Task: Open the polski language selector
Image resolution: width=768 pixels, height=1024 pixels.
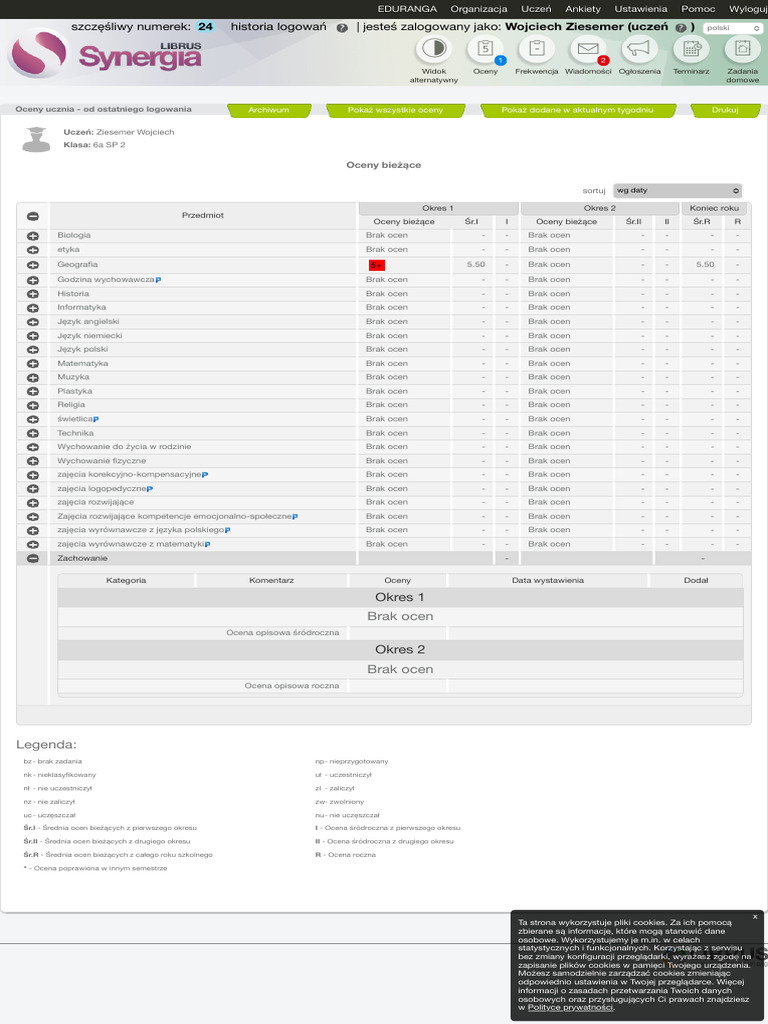Action: pyautogui.click(x=733, y=28)
